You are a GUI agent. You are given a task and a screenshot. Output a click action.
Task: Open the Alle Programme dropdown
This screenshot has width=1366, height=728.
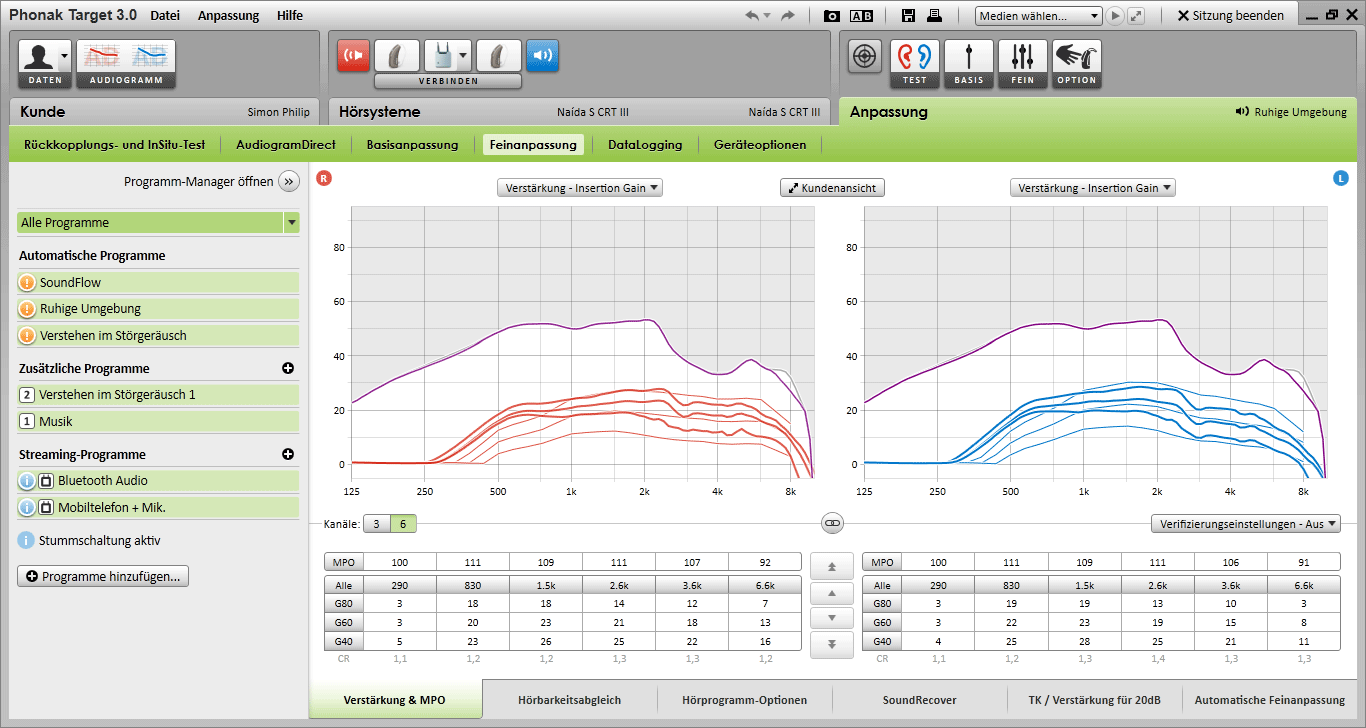coord(158,222)
